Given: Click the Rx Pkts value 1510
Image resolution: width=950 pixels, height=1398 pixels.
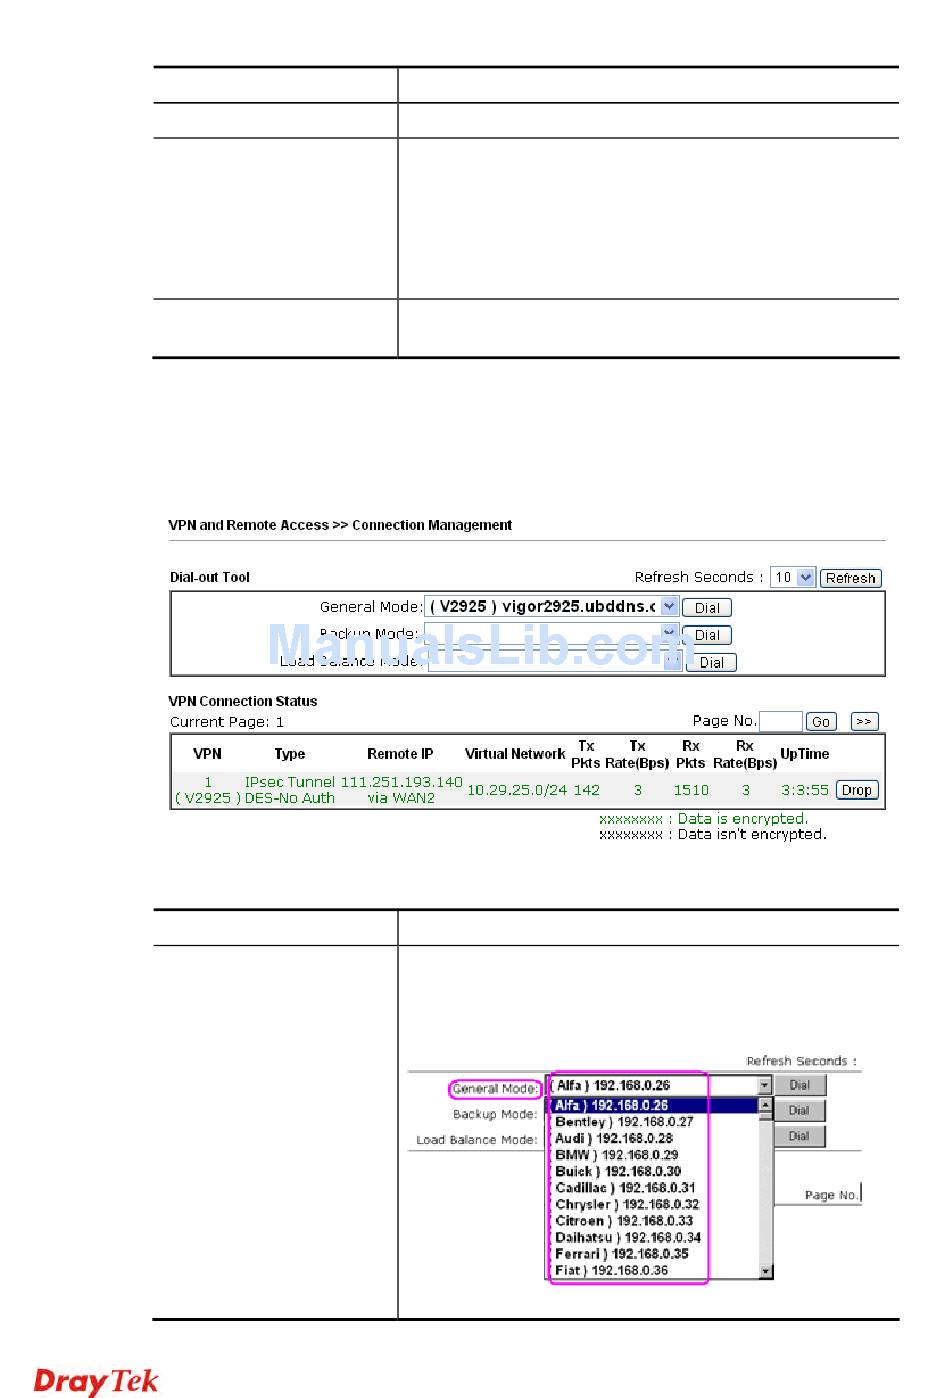Looking at the screenshot, I should coord(691,790).
